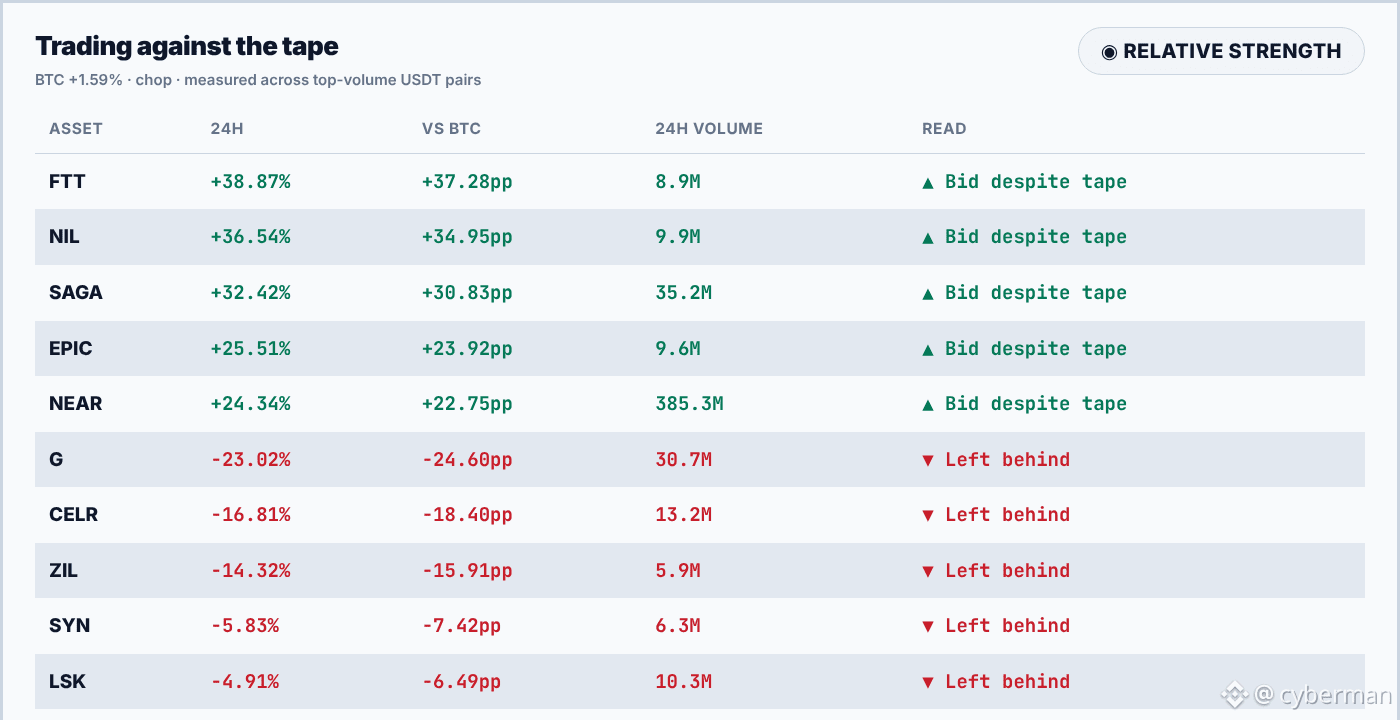1400x720 pixels.
Task: Open the CELR asset row
Action: point(700,515)
